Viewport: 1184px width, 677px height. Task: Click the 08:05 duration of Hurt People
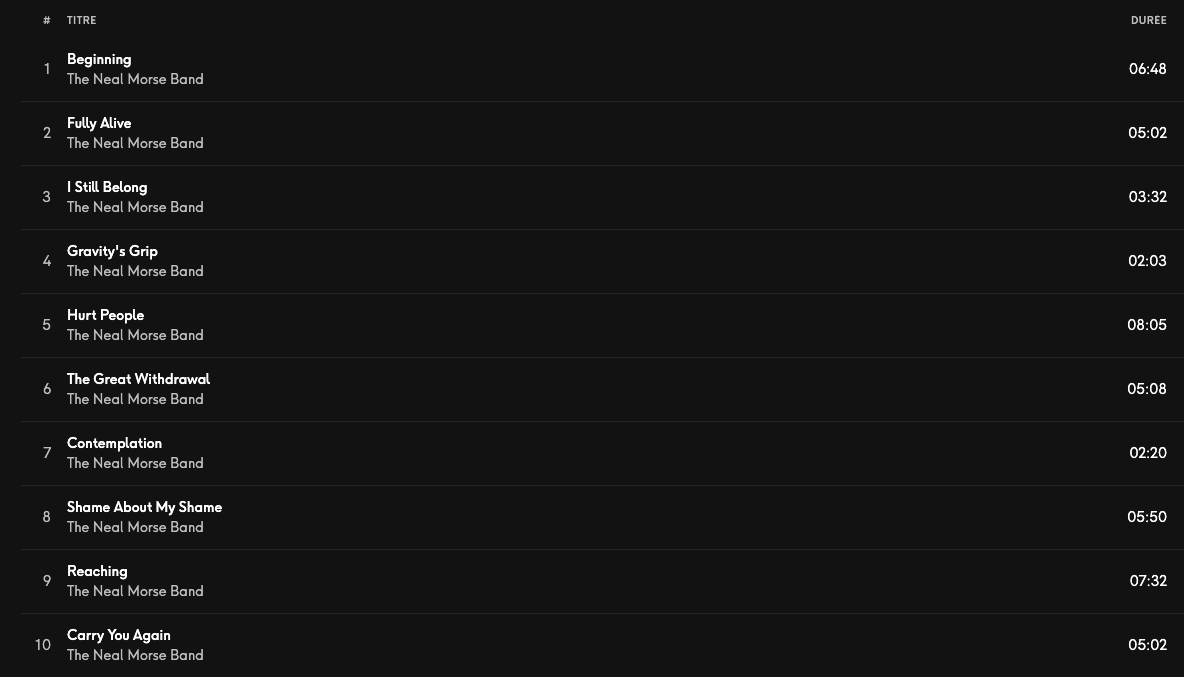pos(1147,325)
